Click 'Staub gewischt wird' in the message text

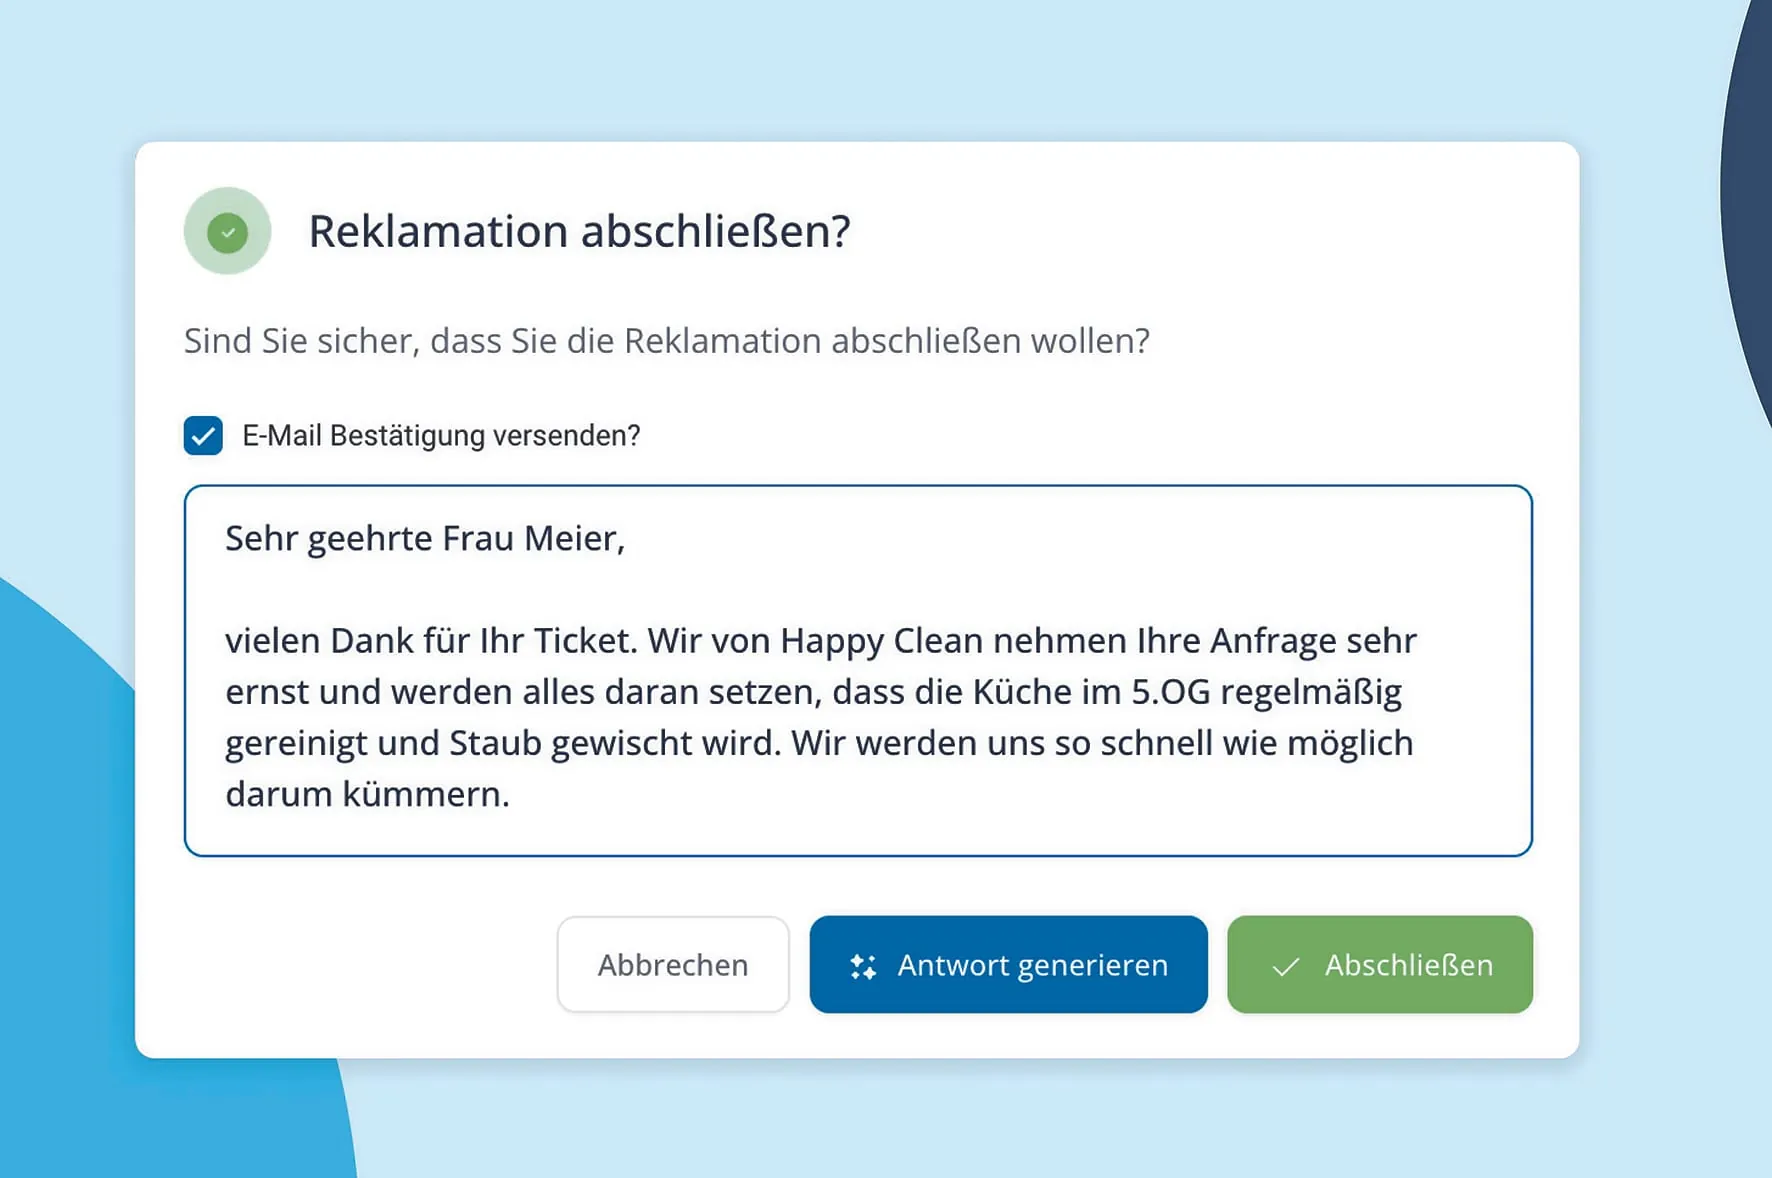point(612,744)
